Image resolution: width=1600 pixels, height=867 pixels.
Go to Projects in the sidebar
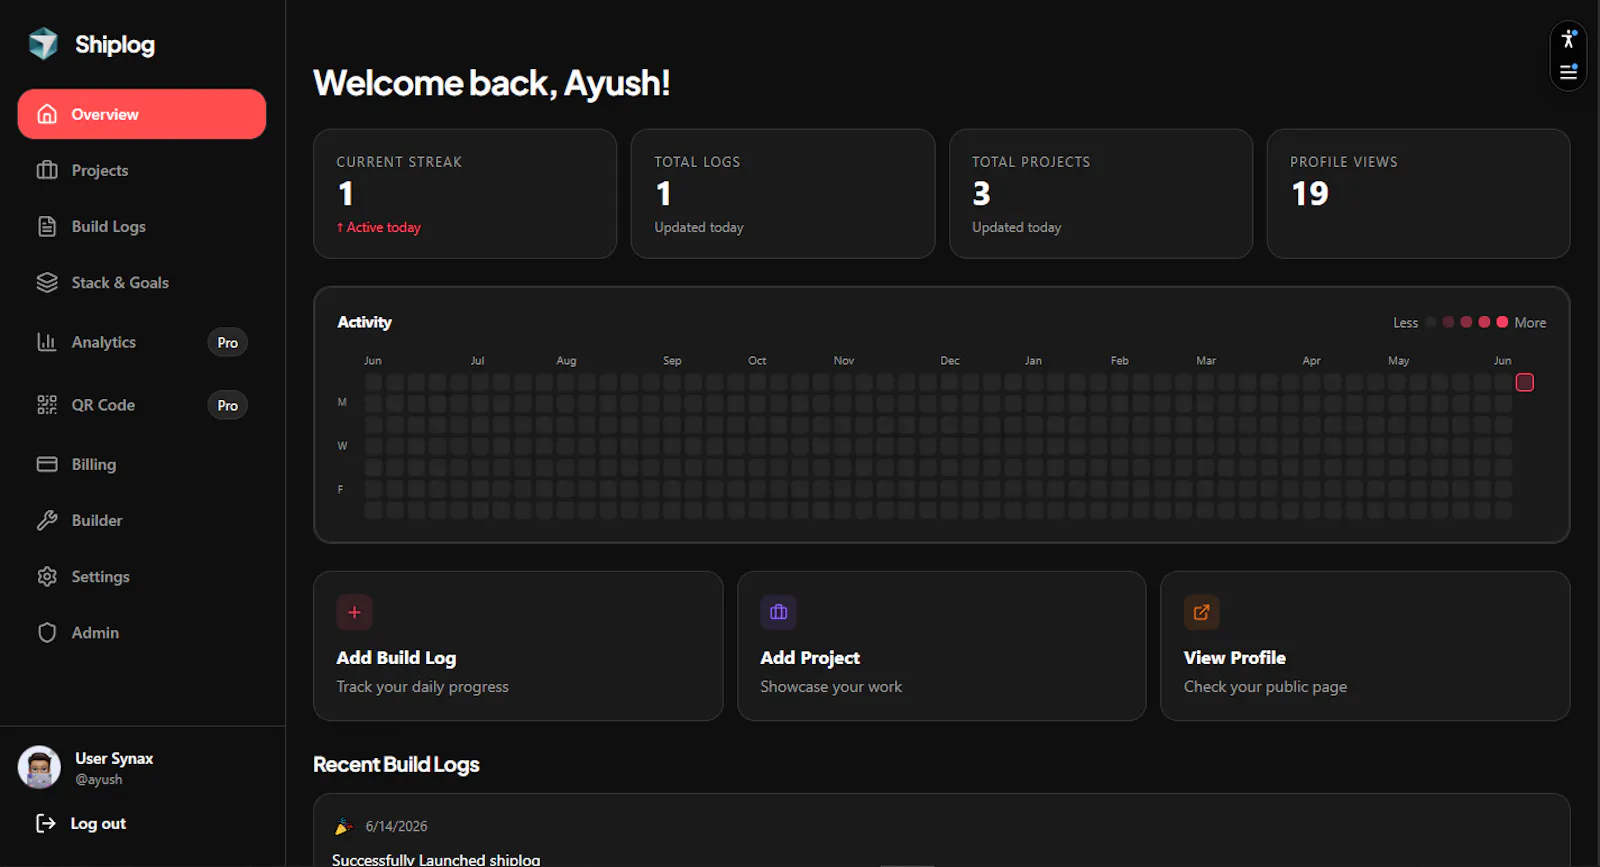pos(142,170)
